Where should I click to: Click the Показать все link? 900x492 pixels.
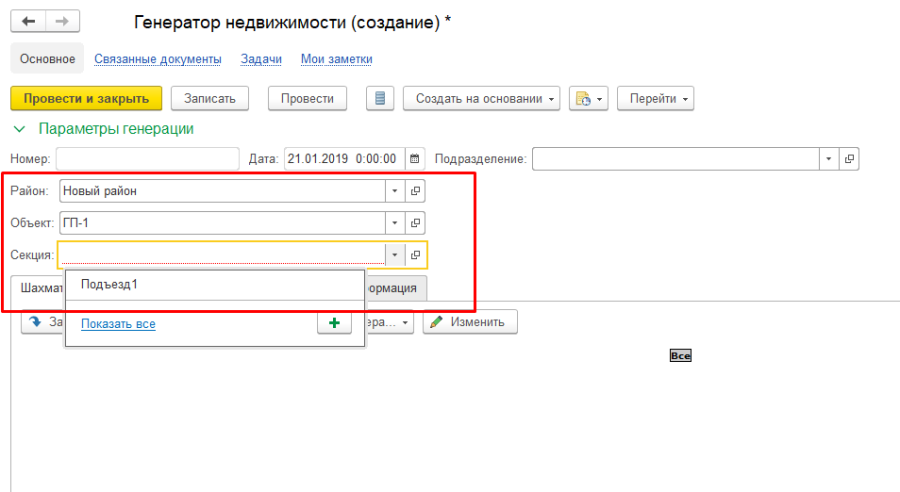(118, 324)
